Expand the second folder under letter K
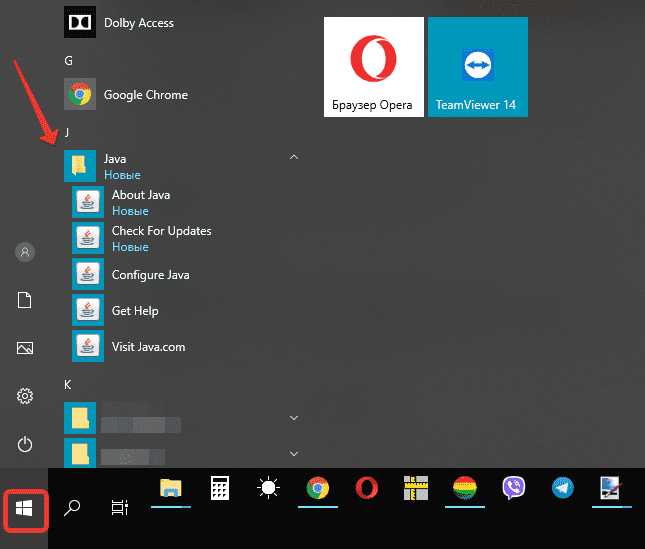The image size is (645, 549). (294, 453)
